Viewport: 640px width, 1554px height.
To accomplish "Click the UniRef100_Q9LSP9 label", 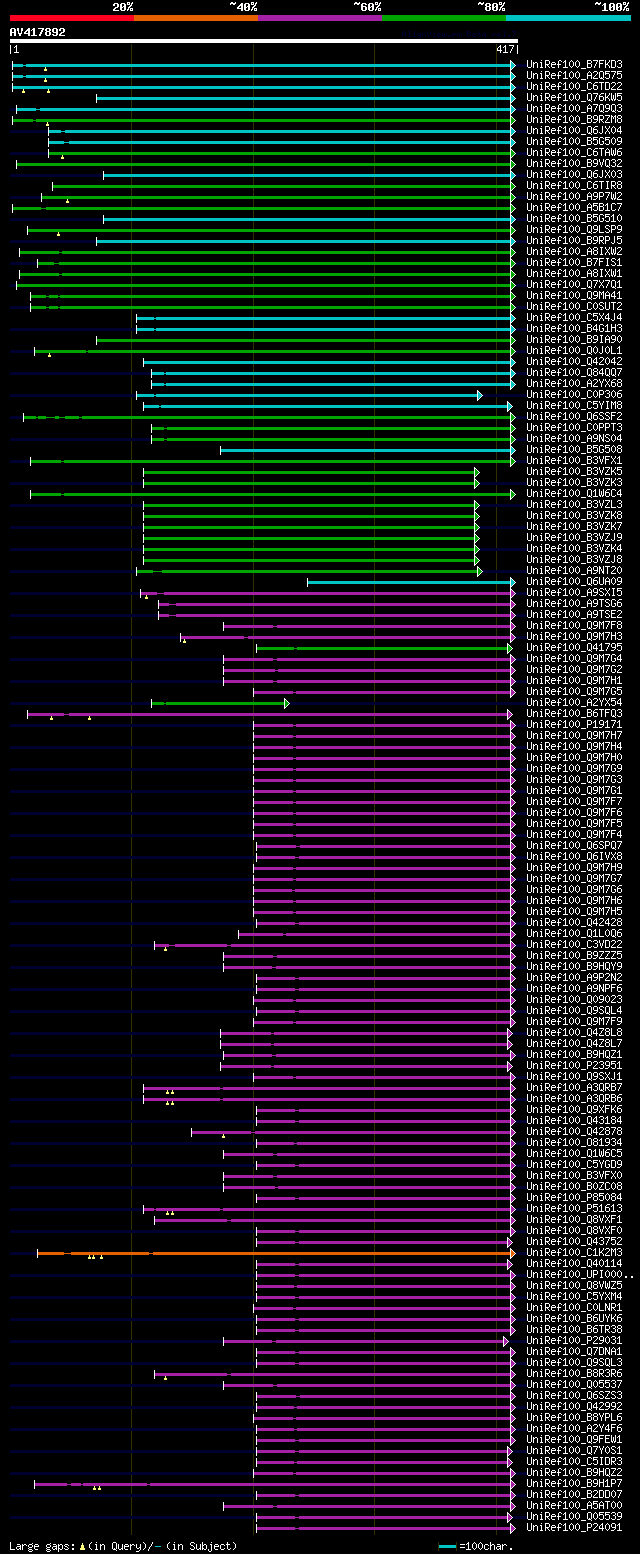I will (x=574, y=229).
